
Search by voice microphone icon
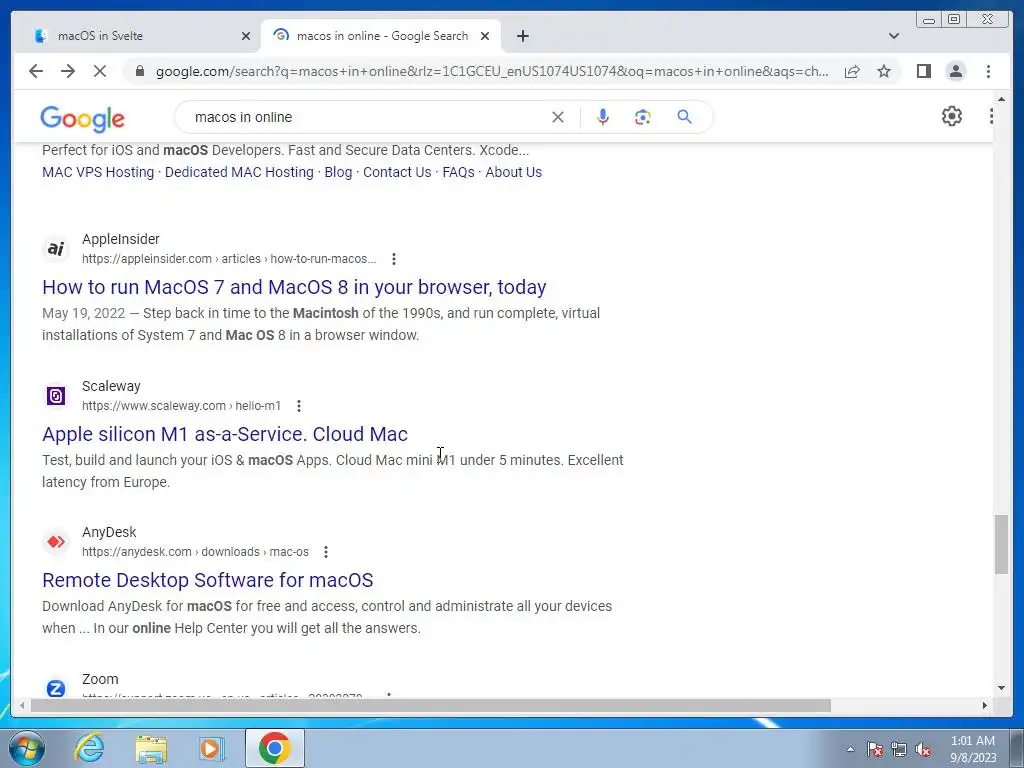603,117
